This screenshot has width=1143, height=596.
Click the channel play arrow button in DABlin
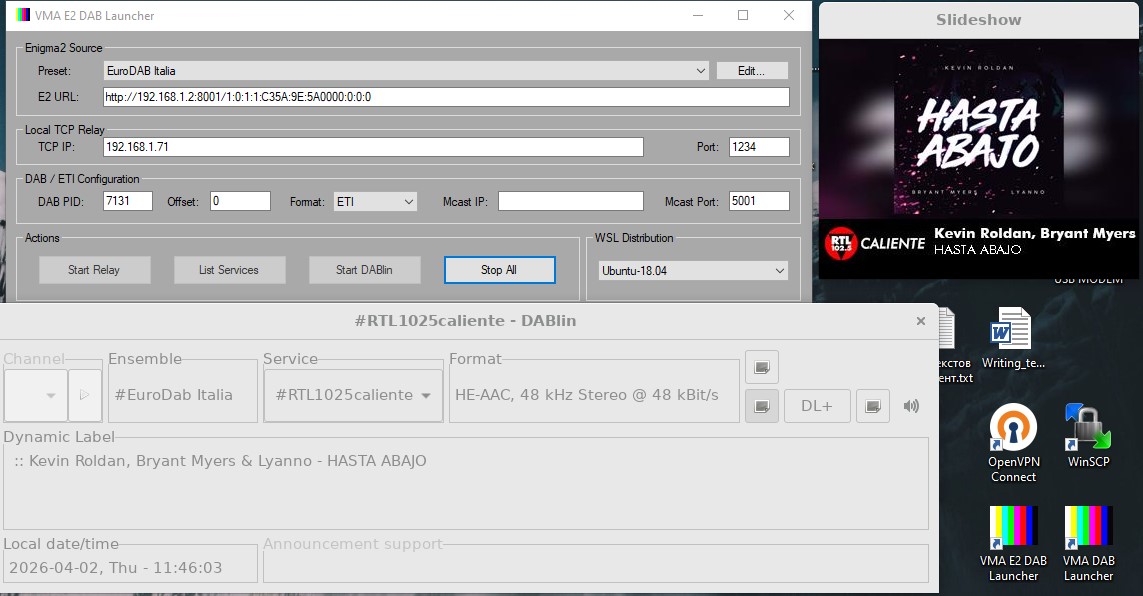[x=85, y=395]
